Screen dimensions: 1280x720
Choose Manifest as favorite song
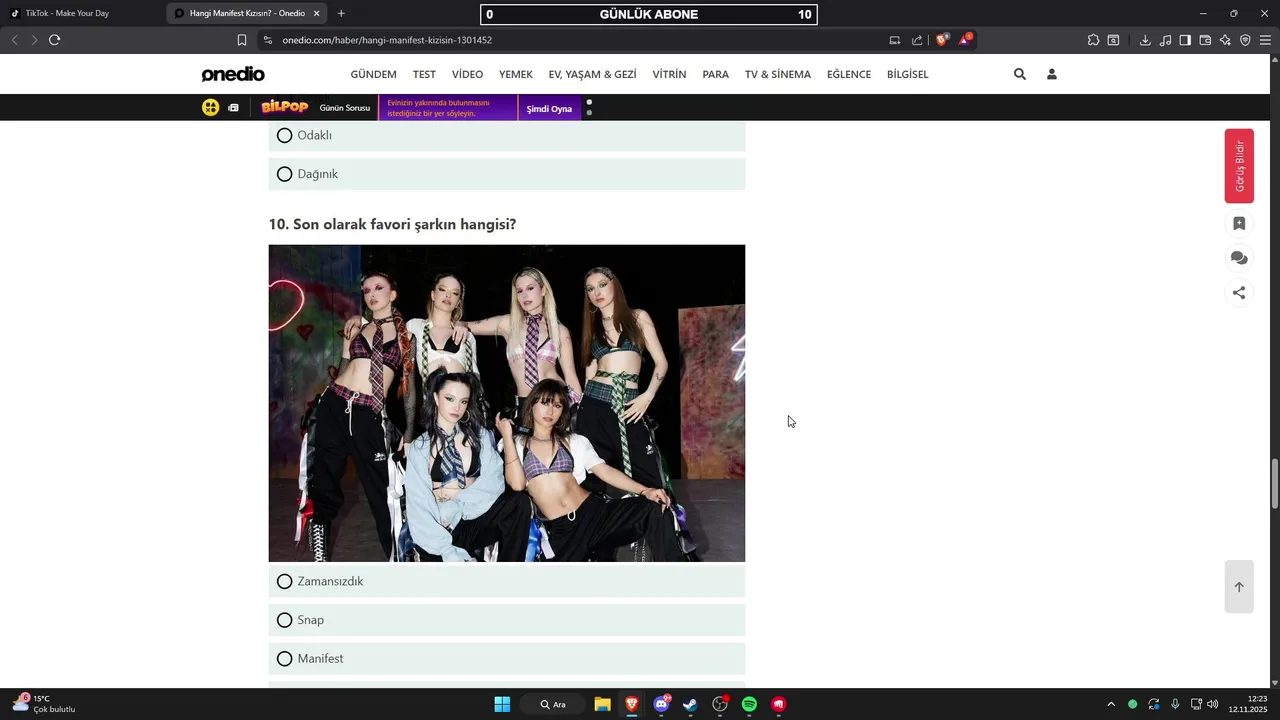pyautogui.click(x=506, y=659)
